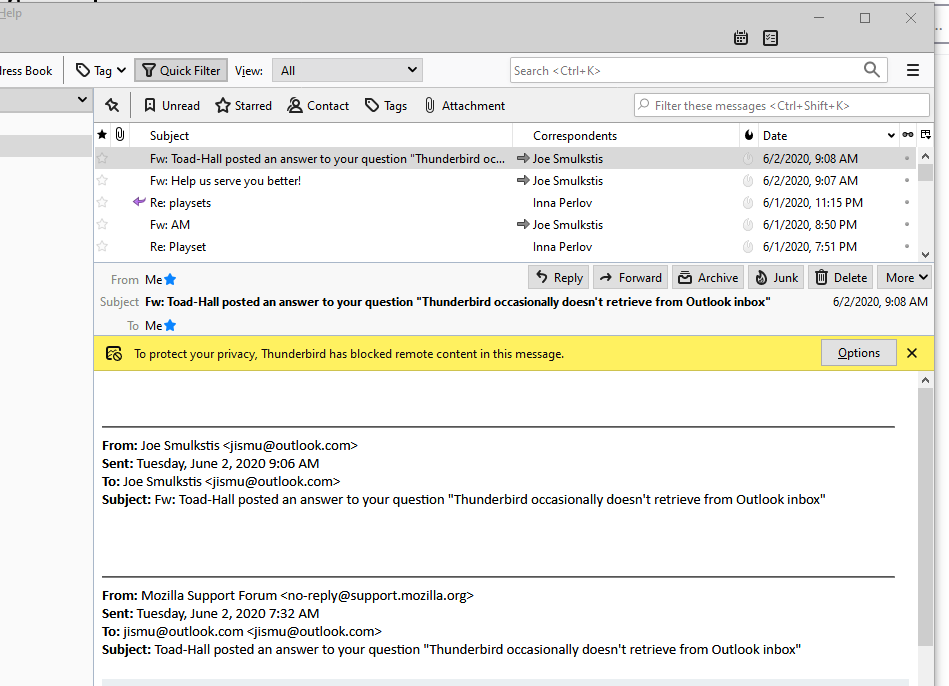Open the column picker icon

coord(925,135)
